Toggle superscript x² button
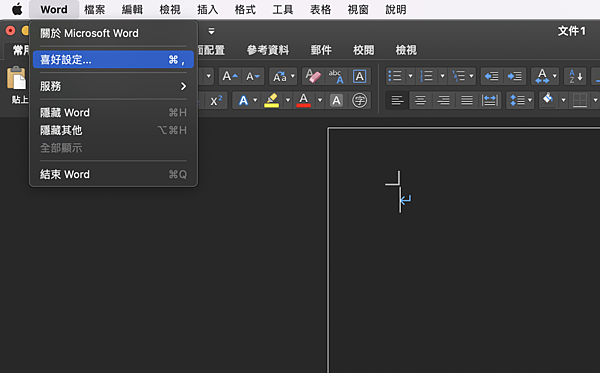600x373 pixels. click(216, 101)
